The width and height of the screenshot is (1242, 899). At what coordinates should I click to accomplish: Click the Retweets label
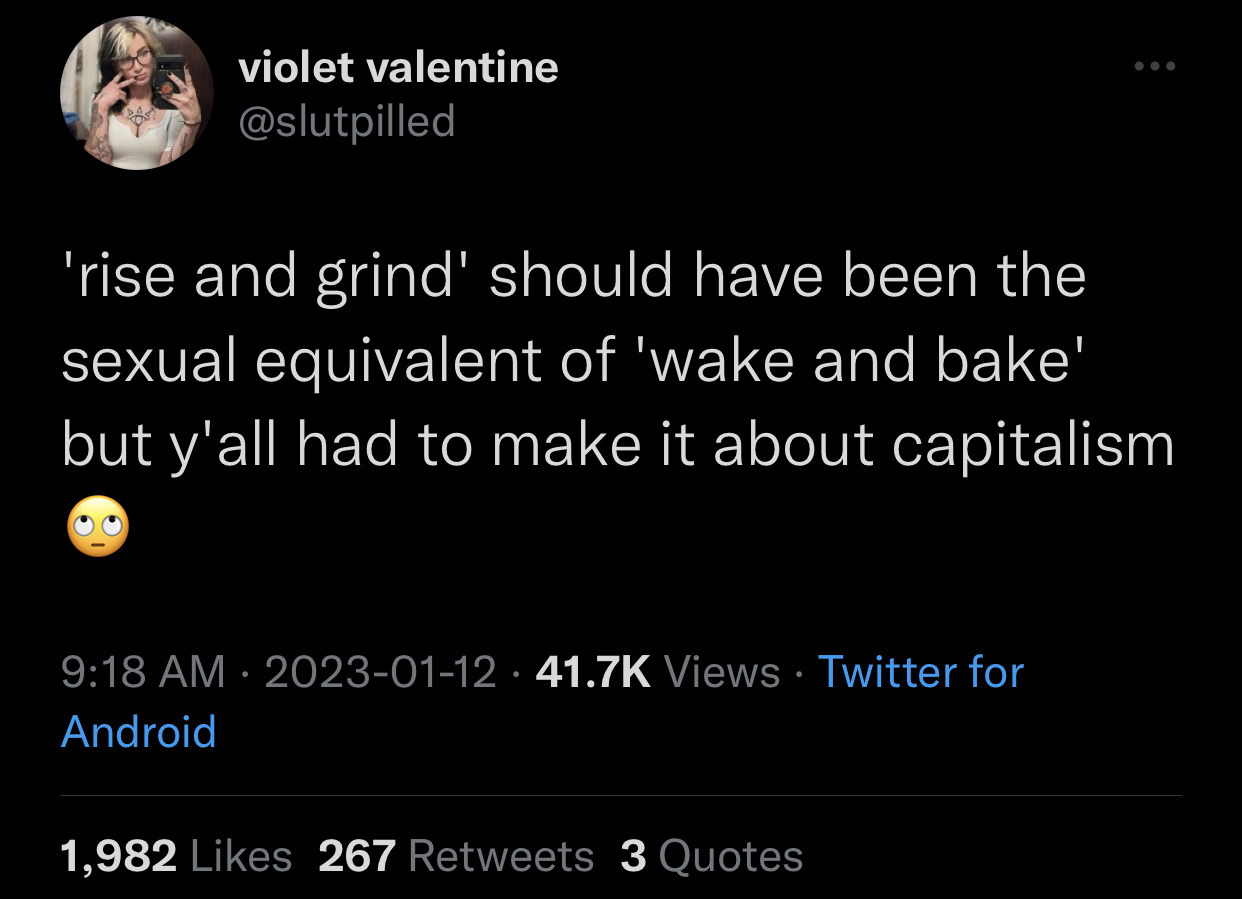[501, 856]
